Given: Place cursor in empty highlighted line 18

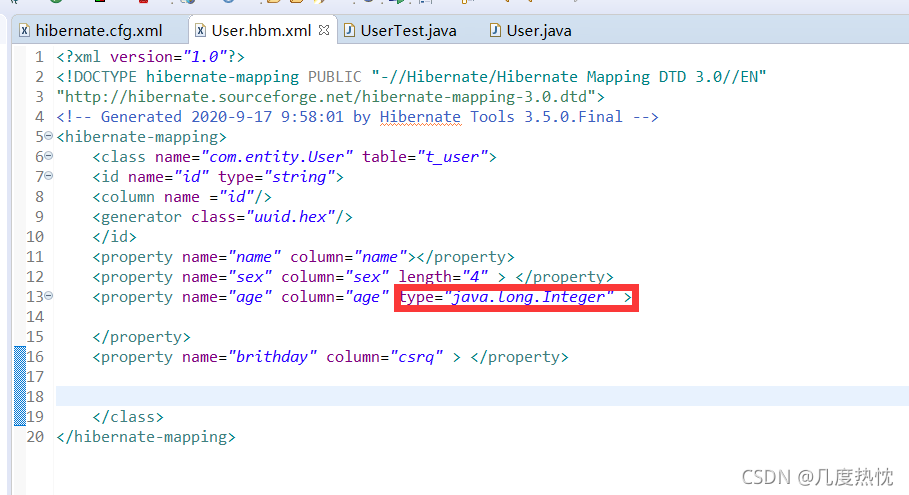Looking at the screenshot, I should click(482, 396).
